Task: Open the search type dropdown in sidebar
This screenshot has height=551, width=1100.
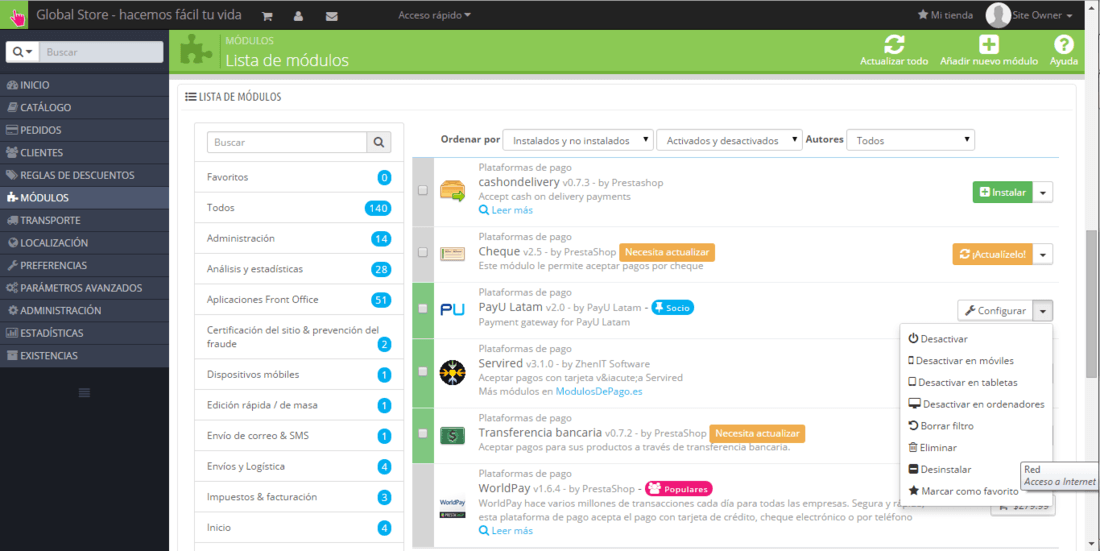Action: point(22,52)
